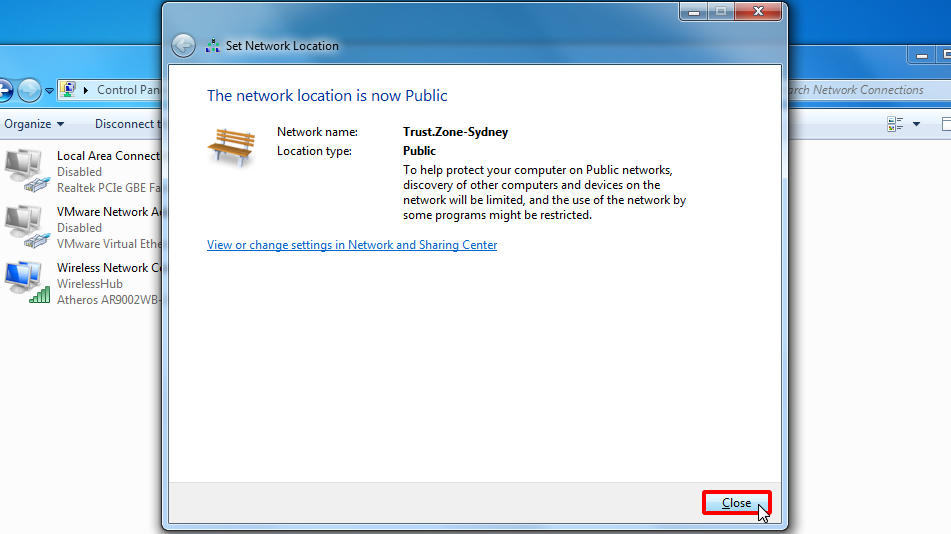The height and width of the screenshot is (534, 951).
Task: Expand the Organize dropdown menu
Action: pyautogui.click(x=34, y=124)
